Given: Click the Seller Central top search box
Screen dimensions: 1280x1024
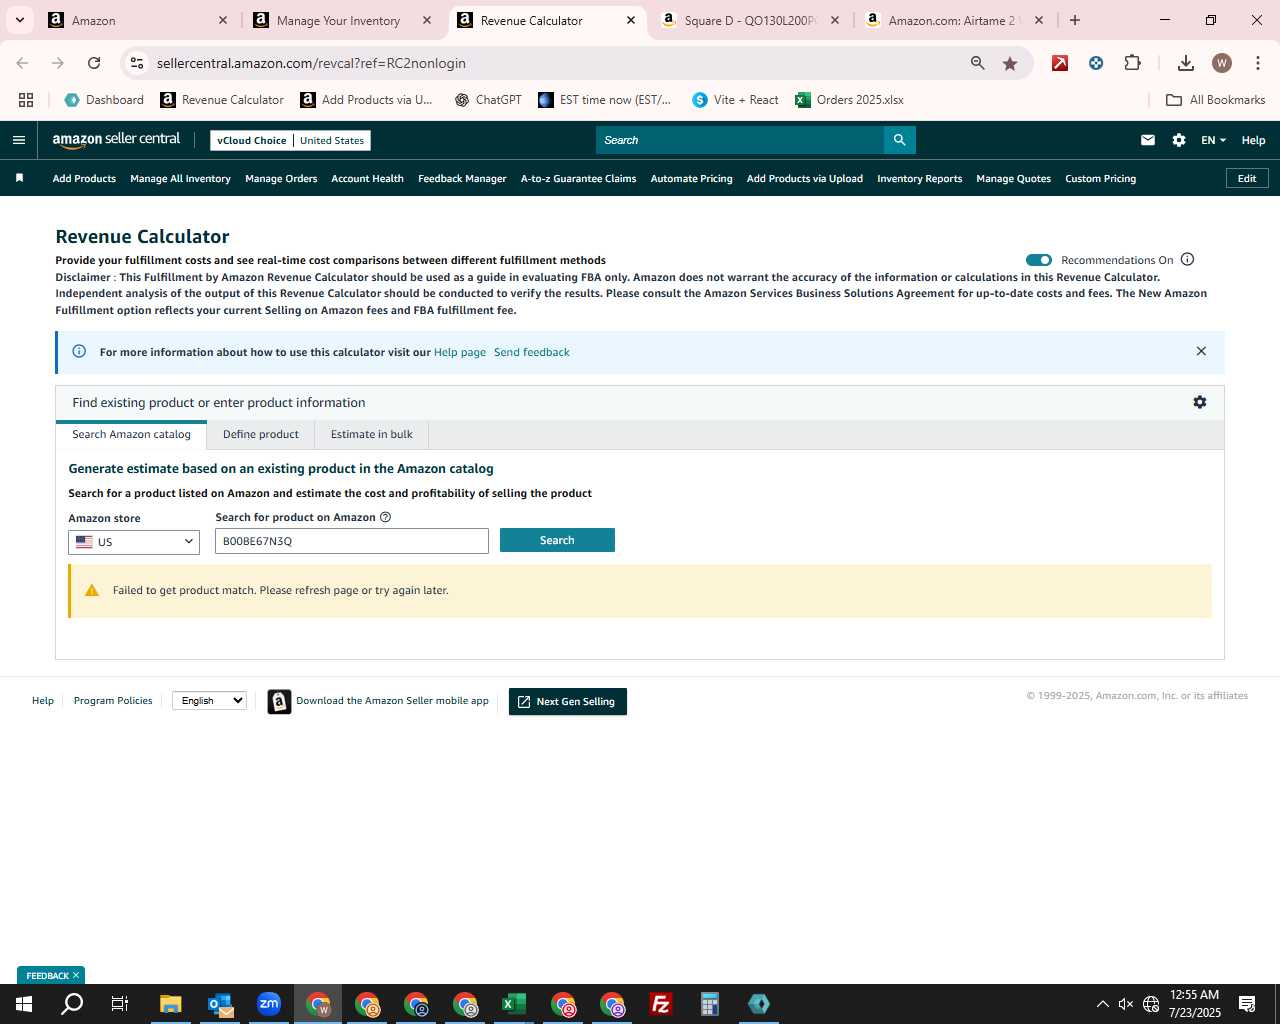Looking at the screenshot, I should click(740, 140).
